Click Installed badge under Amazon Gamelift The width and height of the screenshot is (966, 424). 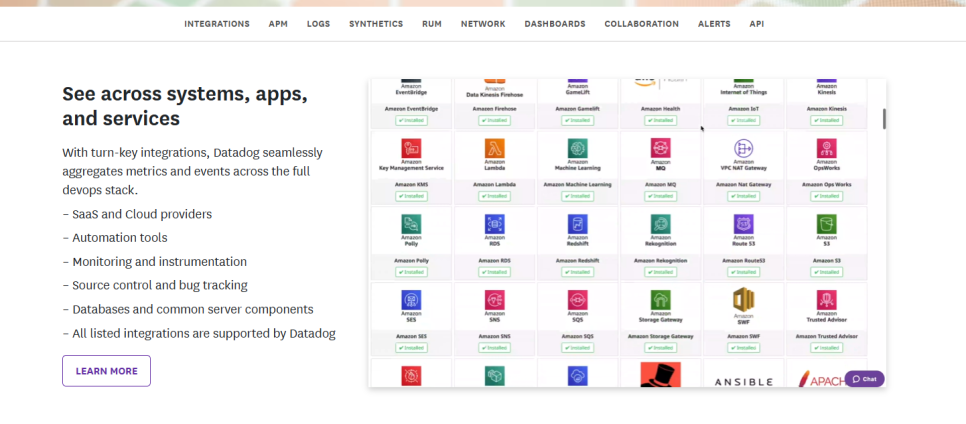point(577,120)
